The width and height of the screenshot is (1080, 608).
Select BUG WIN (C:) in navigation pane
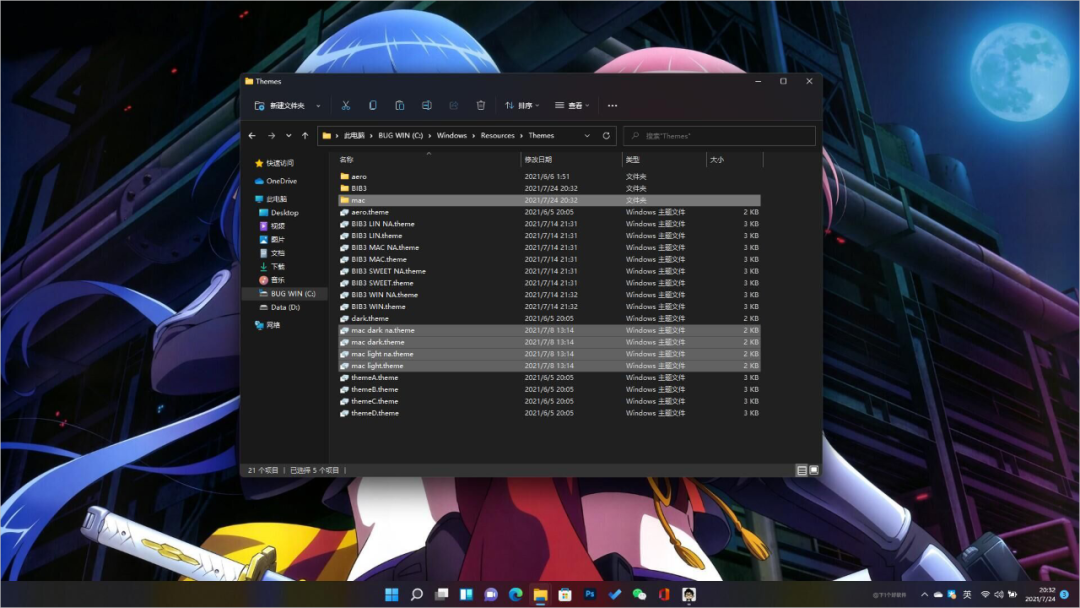[x=292, y=294]
